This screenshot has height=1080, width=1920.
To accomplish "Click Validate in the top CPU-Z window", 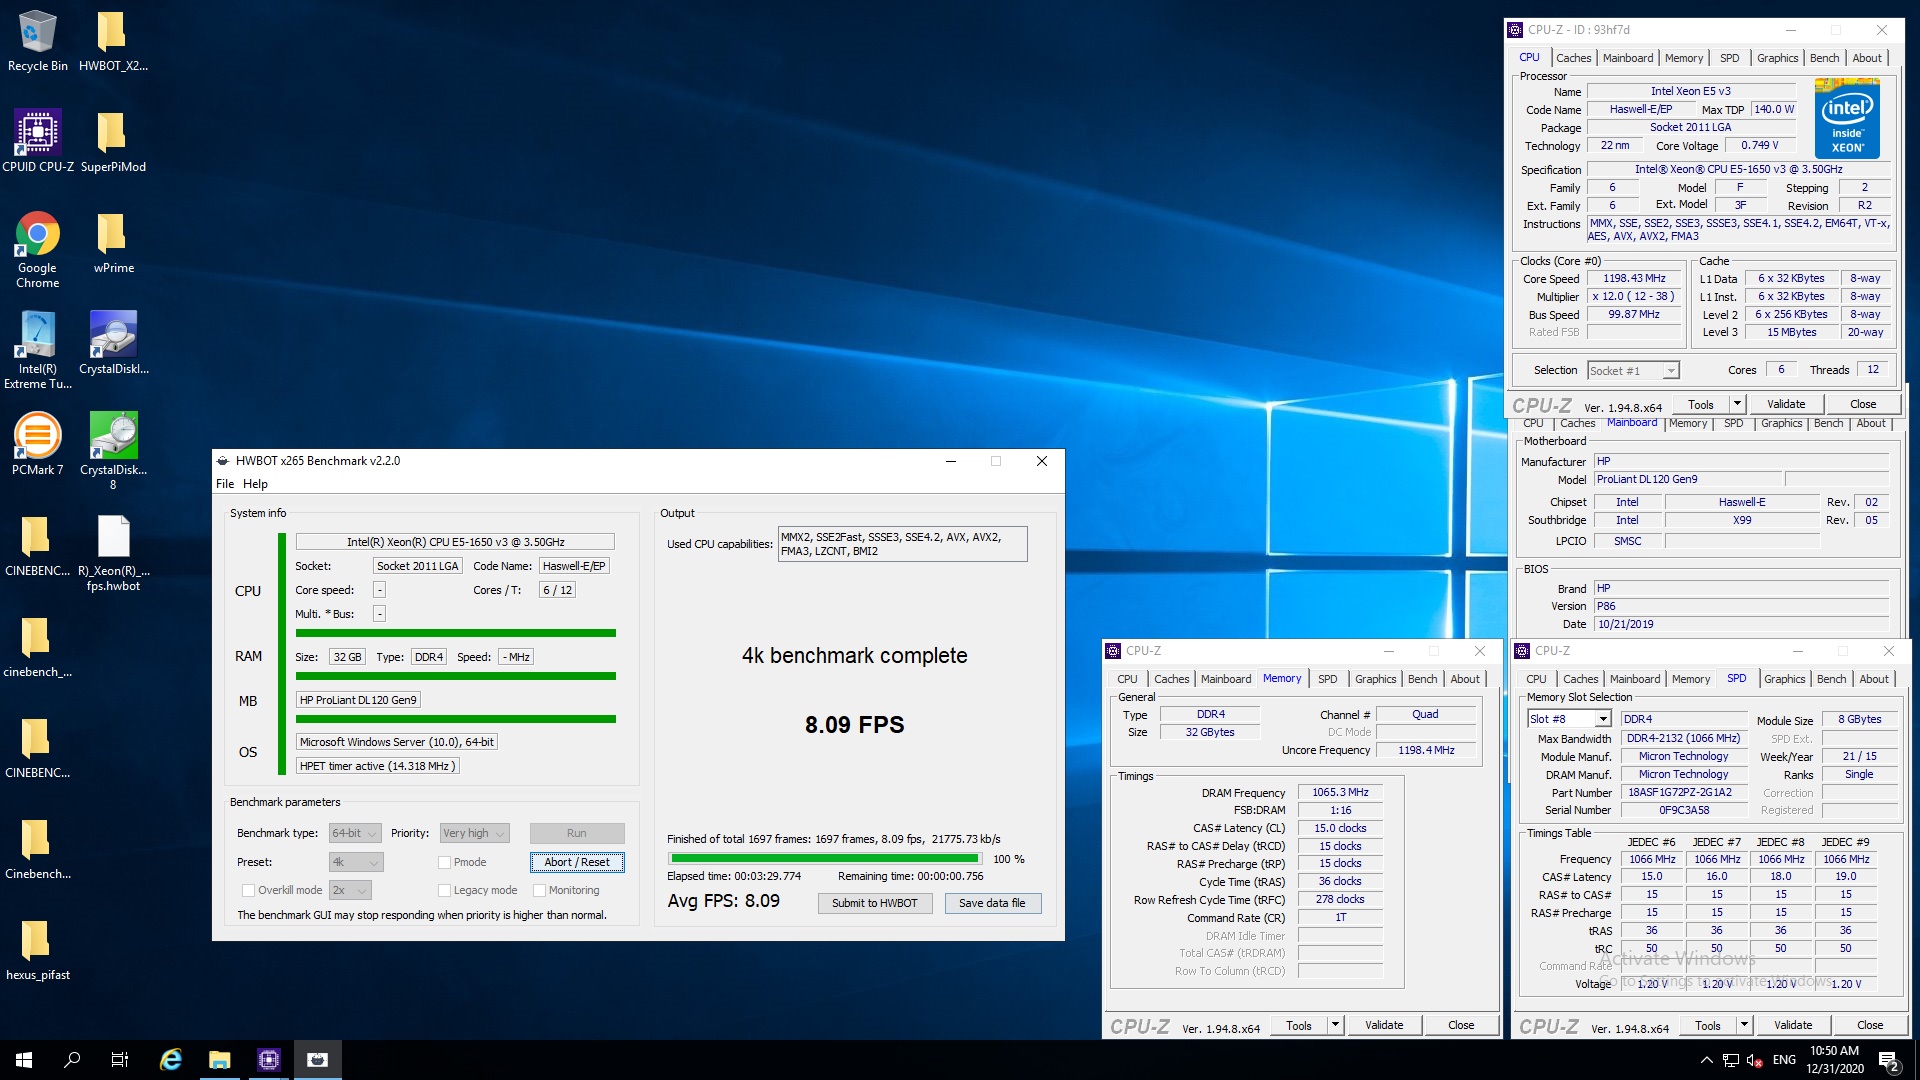I will point(1786,404).
